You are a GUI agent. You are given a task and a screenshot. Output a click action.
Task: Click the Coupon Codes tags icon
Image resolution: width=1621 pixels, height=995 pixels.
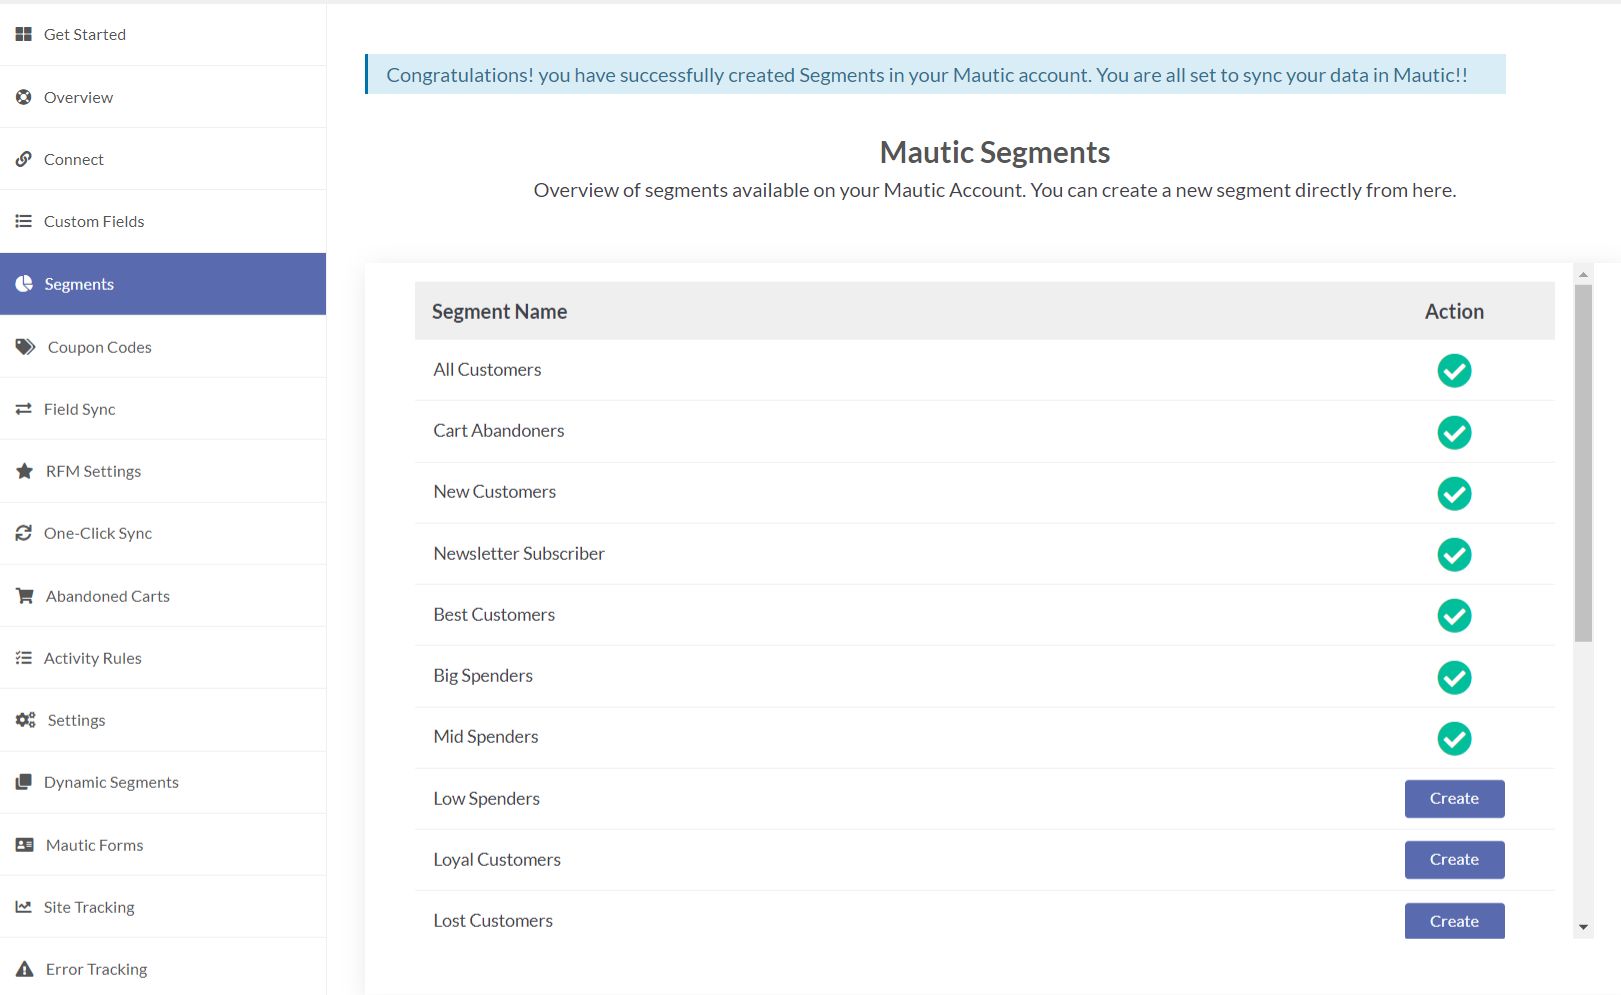tap(25, 347)
